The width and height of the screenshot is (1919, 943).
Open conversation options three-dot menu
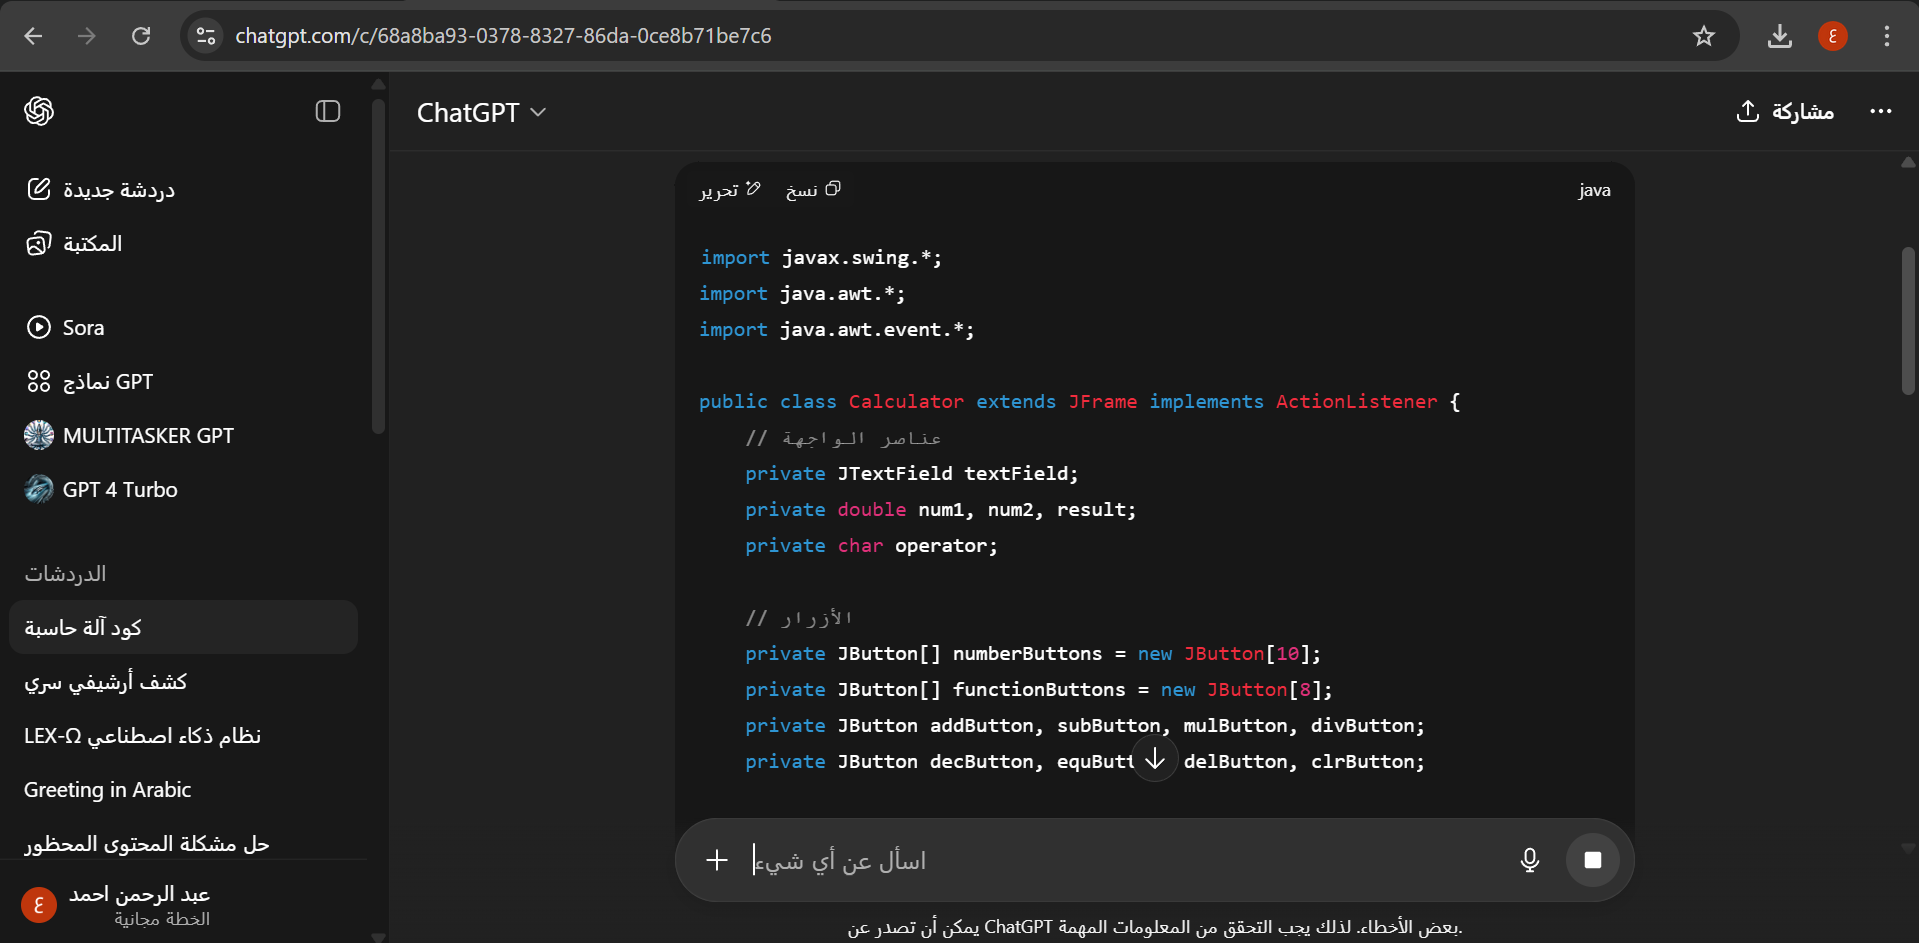pyautogui.click(x=1880, y=111)
